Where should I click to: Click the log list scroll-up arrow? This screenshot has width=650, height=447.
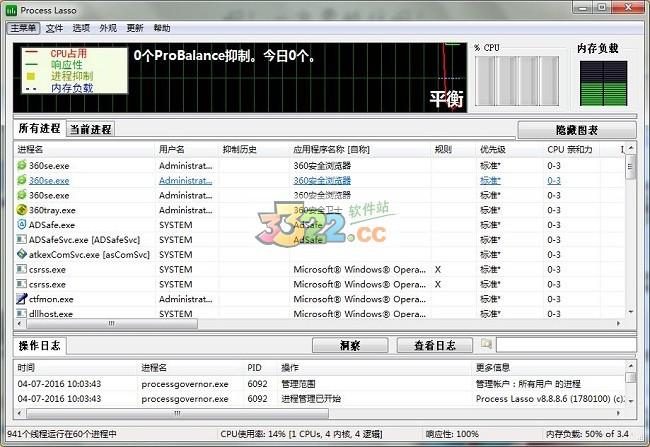coord(631,366)
